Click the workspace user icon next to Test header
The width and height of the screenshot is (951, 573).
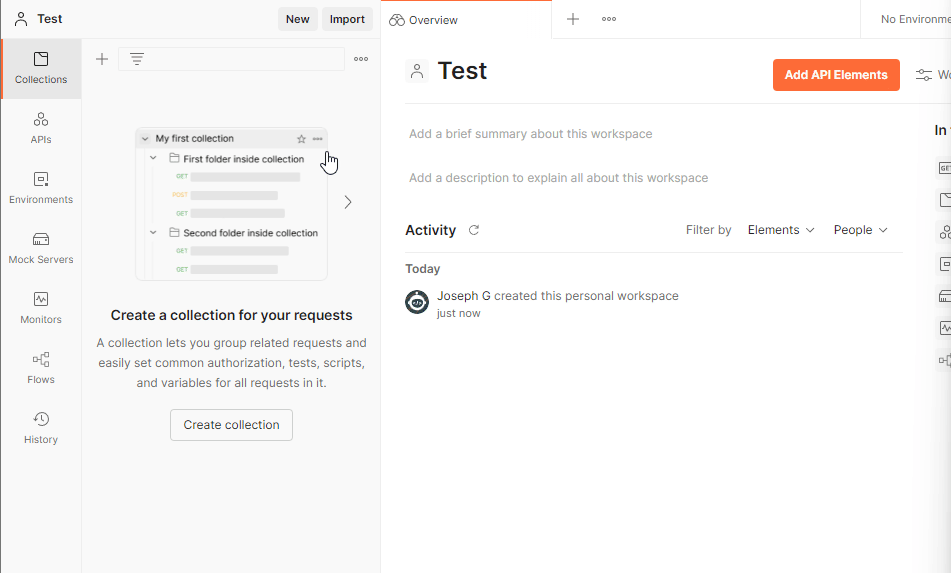coord(21,19)
